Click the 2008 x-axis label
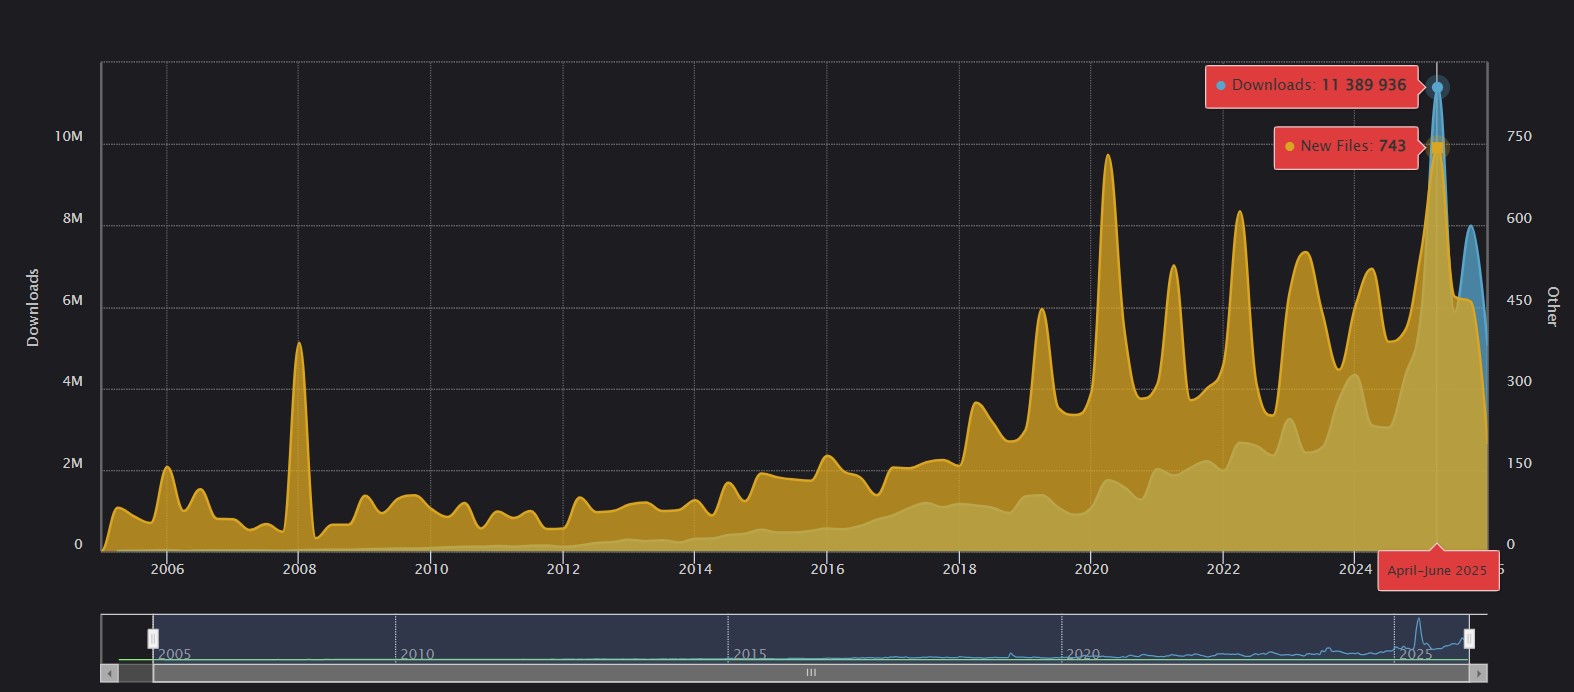Screen dimensions: 1574x692 (299, 569)
